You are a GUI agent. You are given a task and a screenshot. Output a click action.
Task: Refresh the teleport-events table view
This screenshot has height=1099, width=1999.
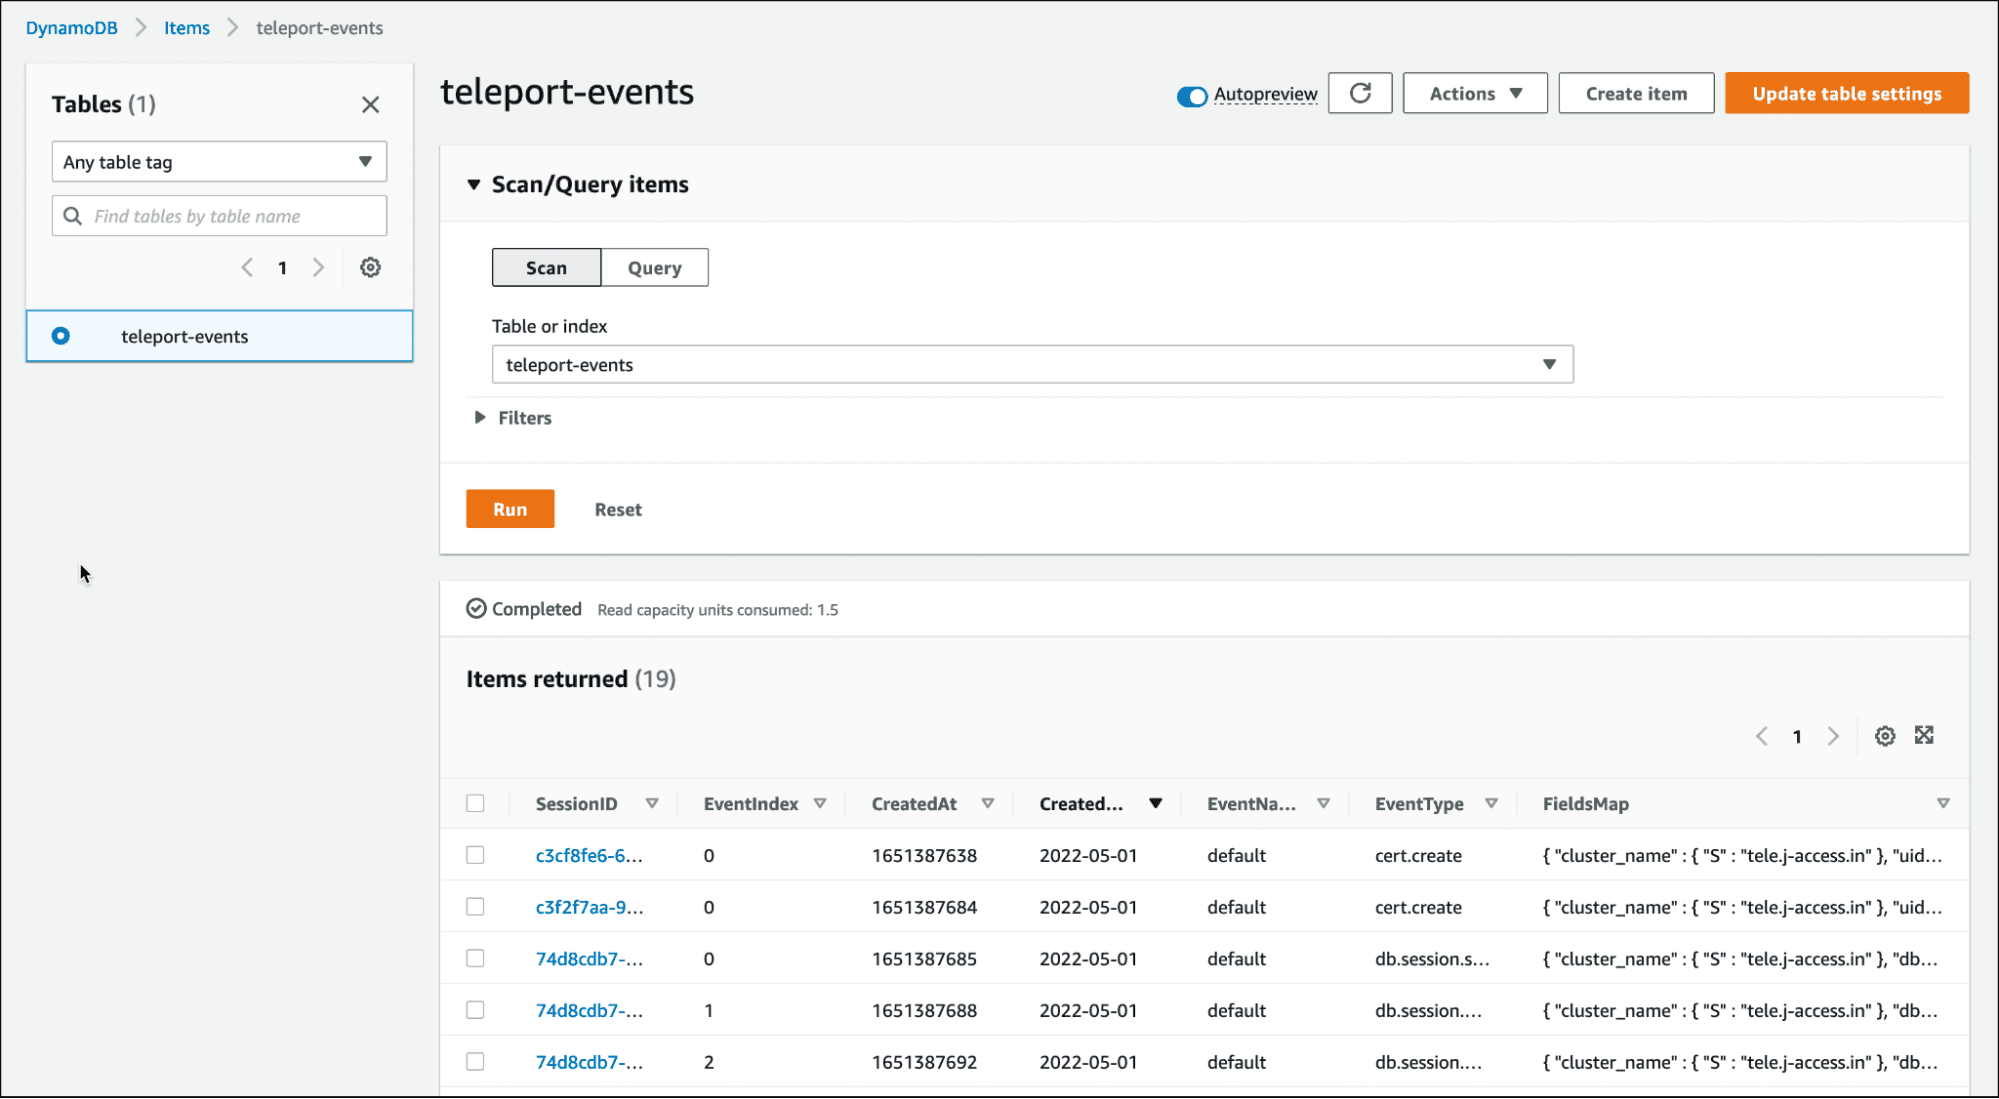[1359, 92]
